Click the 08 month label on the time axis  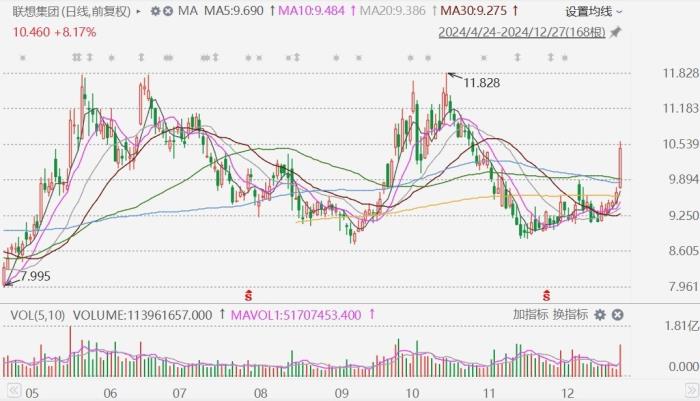[x=260, y=393]
